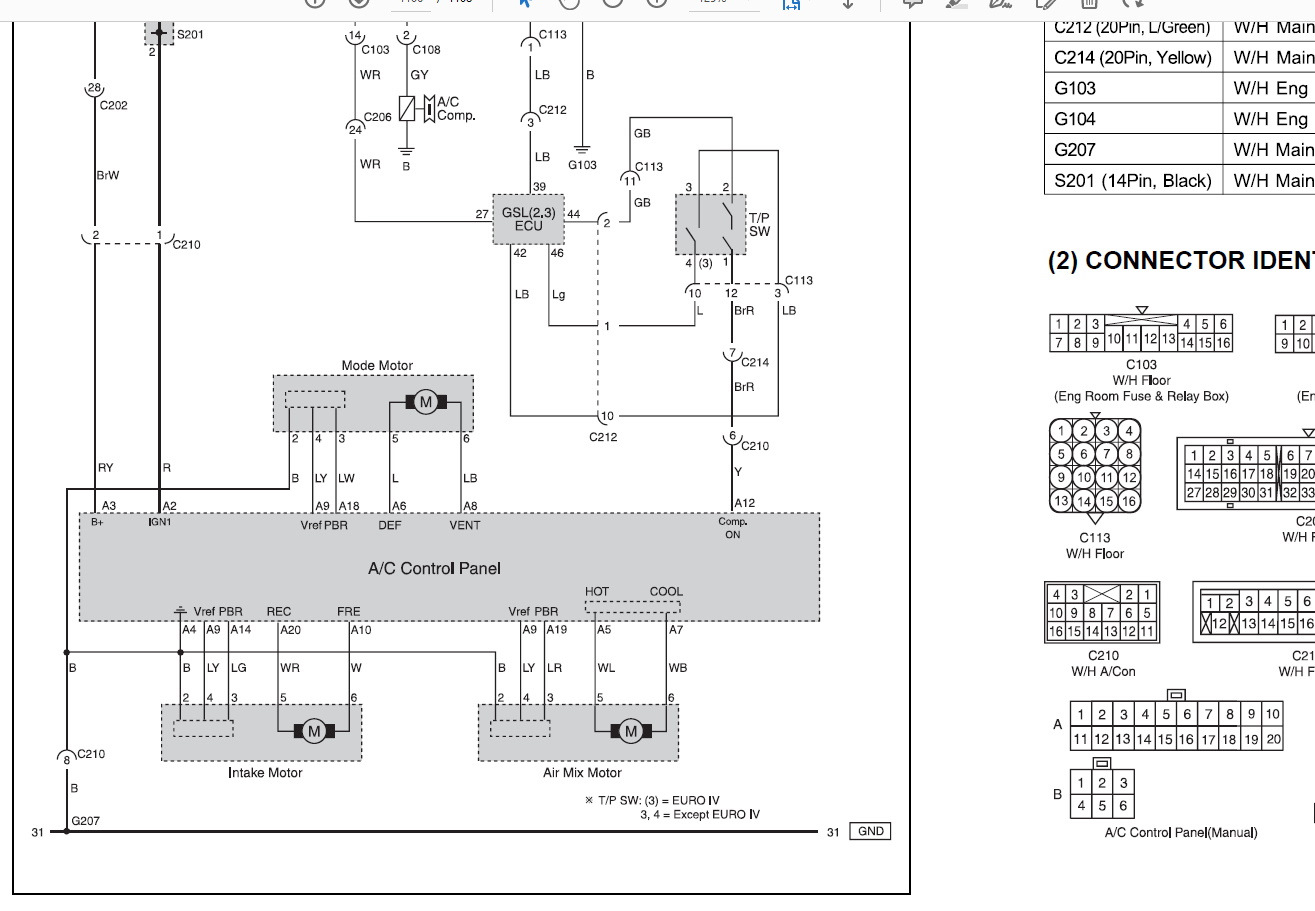The image size is (1315, 911).
Task: Click the HOT label on the control panel
Action: (x=597, y=591)
